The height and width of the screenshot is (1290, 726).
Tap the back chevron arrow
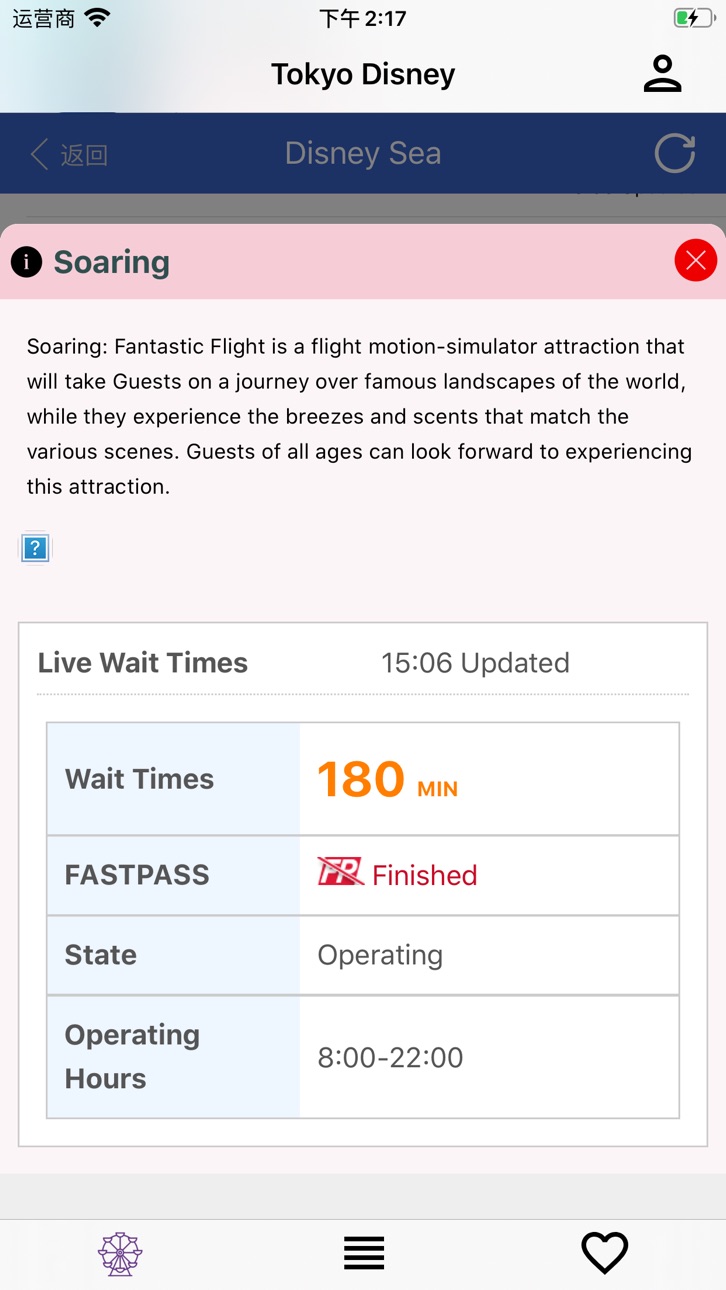(39, 154)
